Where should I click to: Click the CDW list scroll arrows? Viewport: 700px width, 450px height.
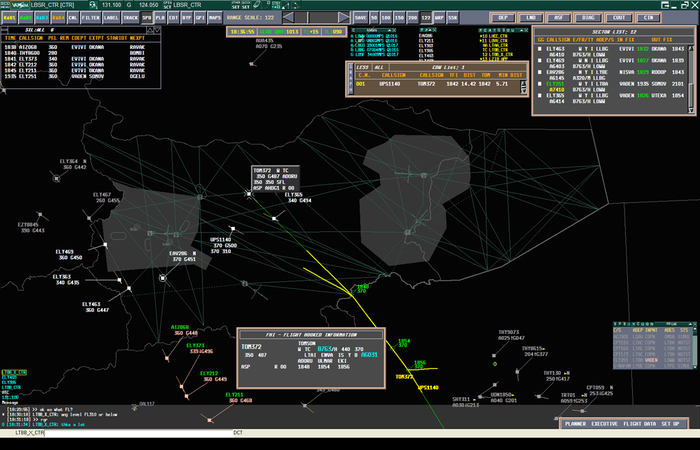(524, 87)
